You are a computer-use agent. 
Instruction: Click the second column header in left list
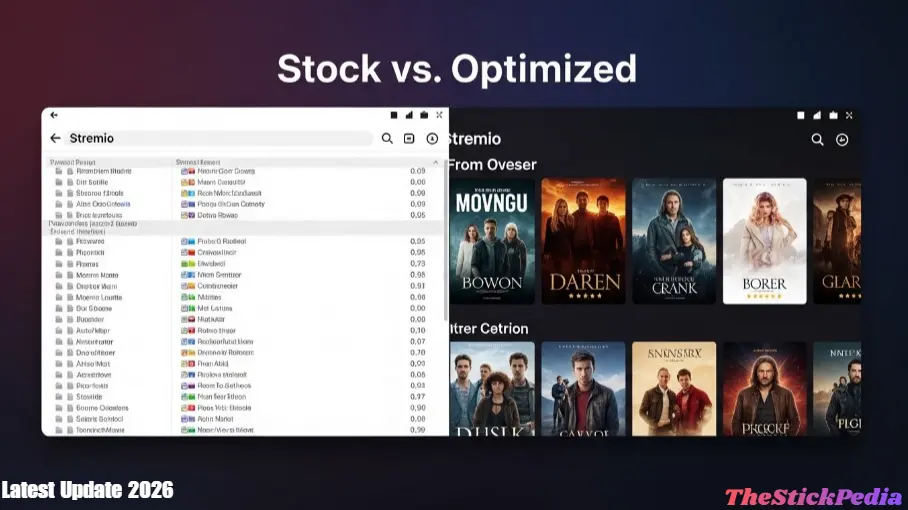click(x=198, y=163)
